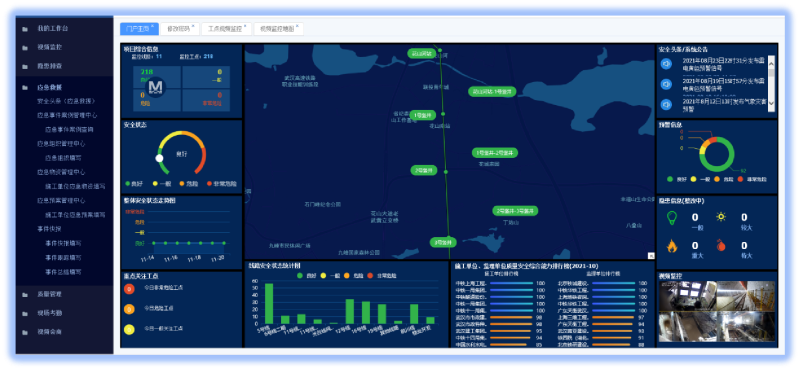
Task: Switch to the 工点视频监控 tab
Action: [x=225, y=29]
